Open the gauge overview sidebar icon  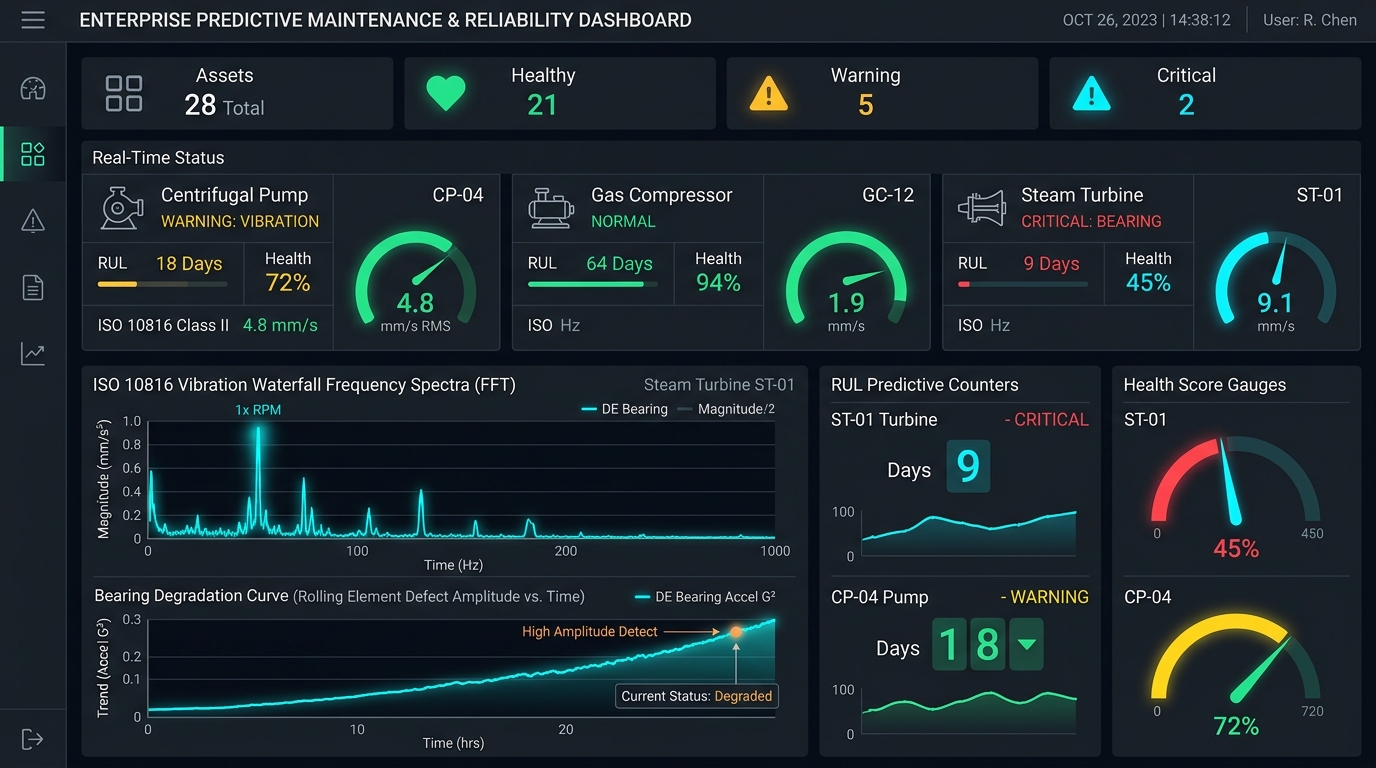pyautogui.click(x=33, y=88)
